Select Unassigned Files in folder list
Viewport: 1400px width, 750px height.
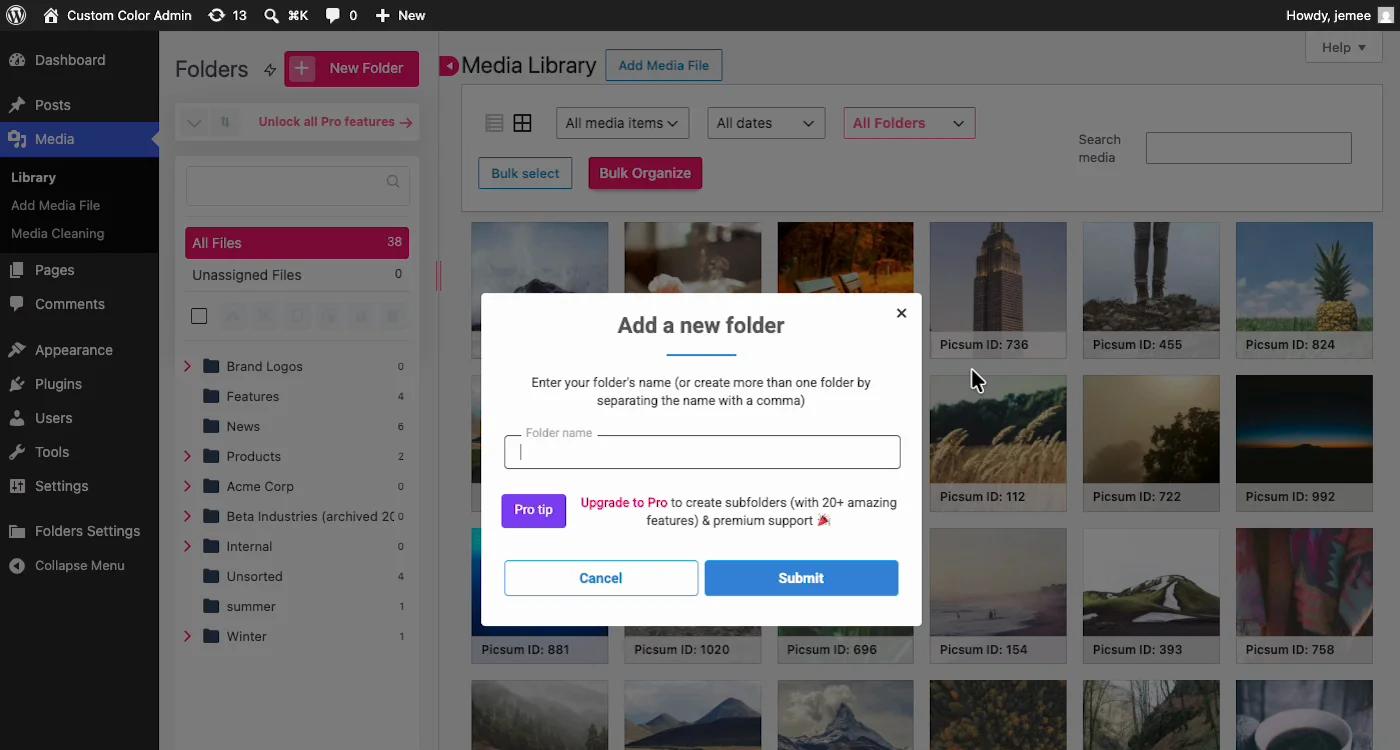pyautogui.click(x=297, y=275)
